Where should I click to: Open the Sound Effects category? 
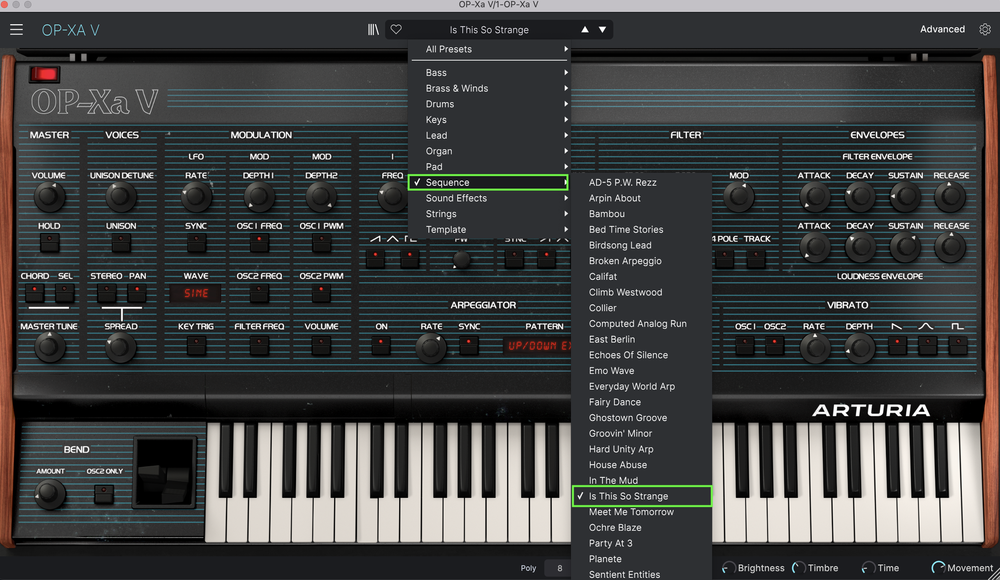490,198
